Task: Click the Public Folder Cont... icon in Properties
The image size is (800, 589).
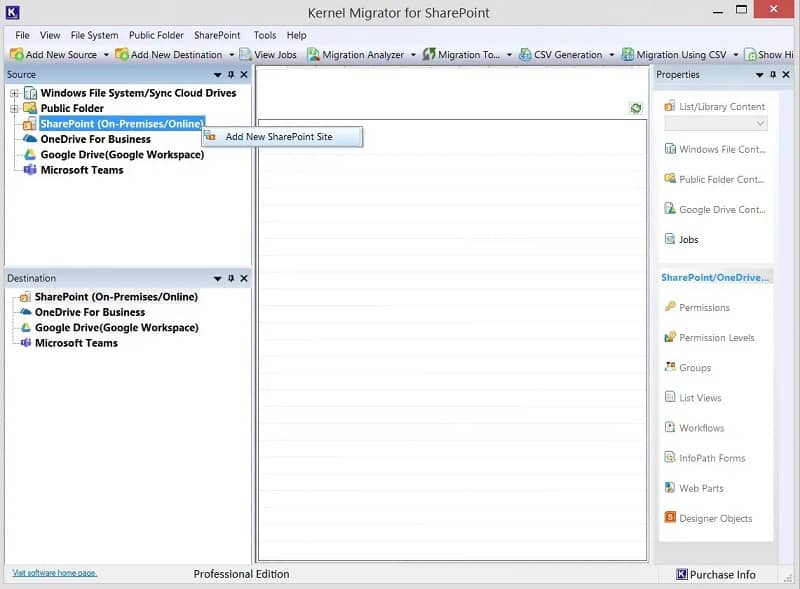Action: coord(670,178)
